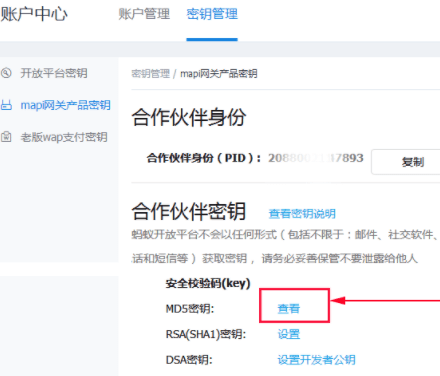Copy the PID with the 复制 button
This screenshot has height=376, width=440.
click(x=413, y=162)
